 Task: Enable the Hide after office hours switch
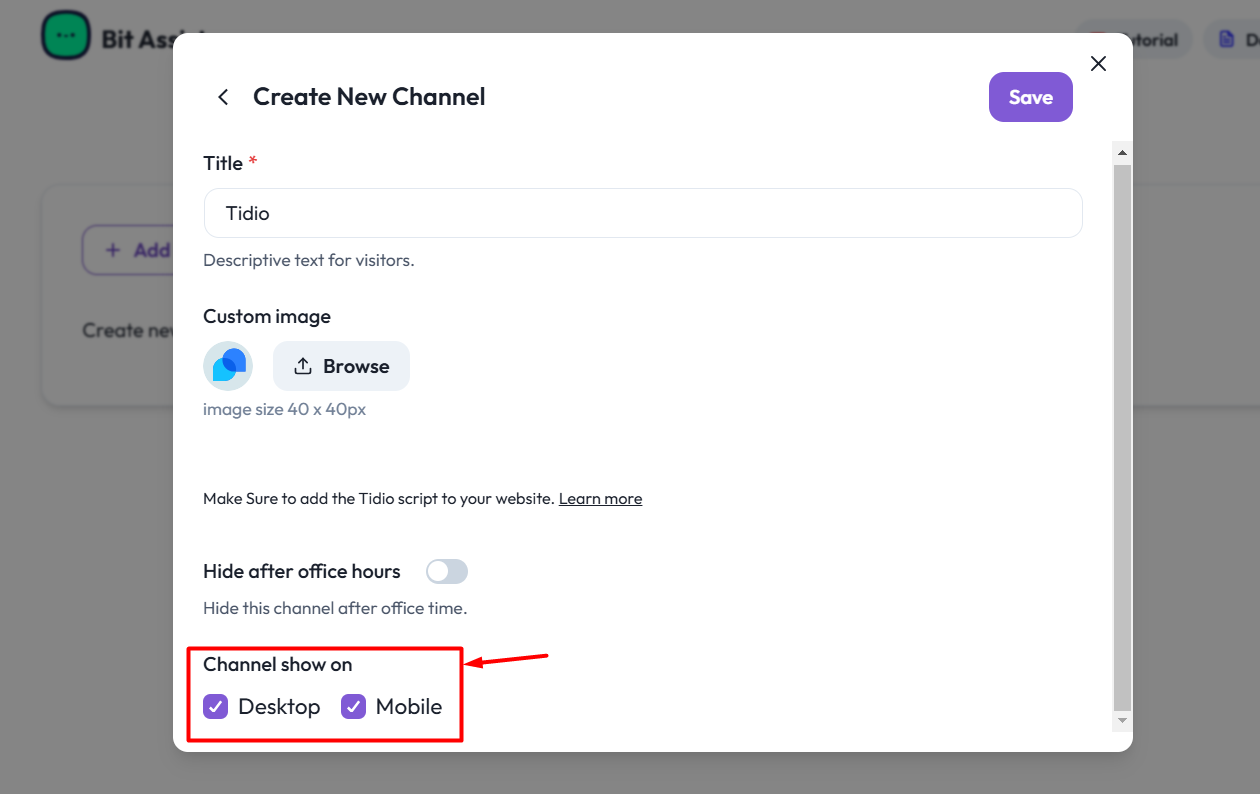[447, 571]
